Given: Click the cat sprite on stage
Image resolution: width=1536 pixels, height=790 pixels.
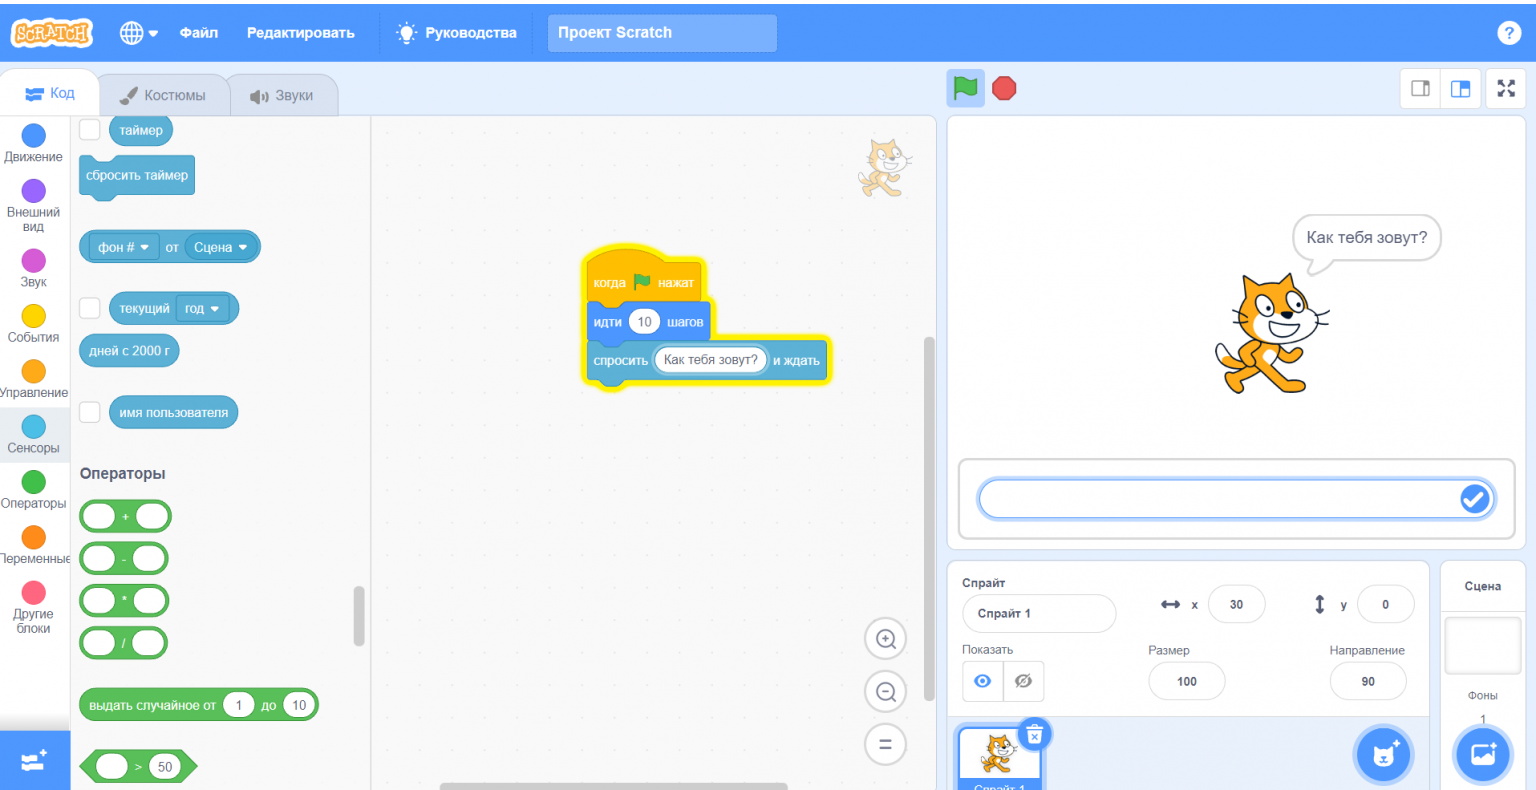Looking at the screenshot, I should tap(1270, 334).
